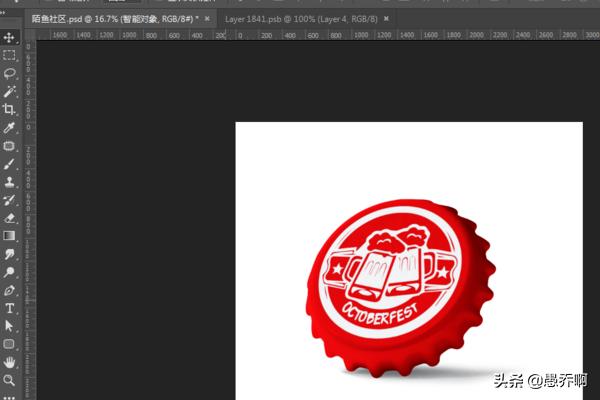This screenshot has width=600, height=400.
Task: Select the Crop tool
Action: [x=10, y=109]
